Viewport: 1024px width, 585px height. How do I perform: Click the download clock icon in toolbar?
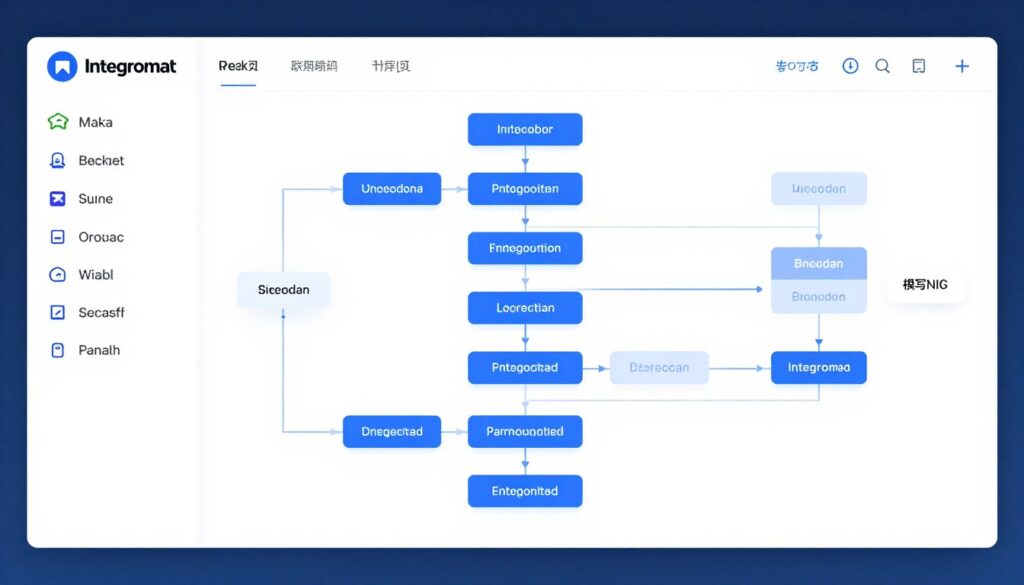(849, 65)
